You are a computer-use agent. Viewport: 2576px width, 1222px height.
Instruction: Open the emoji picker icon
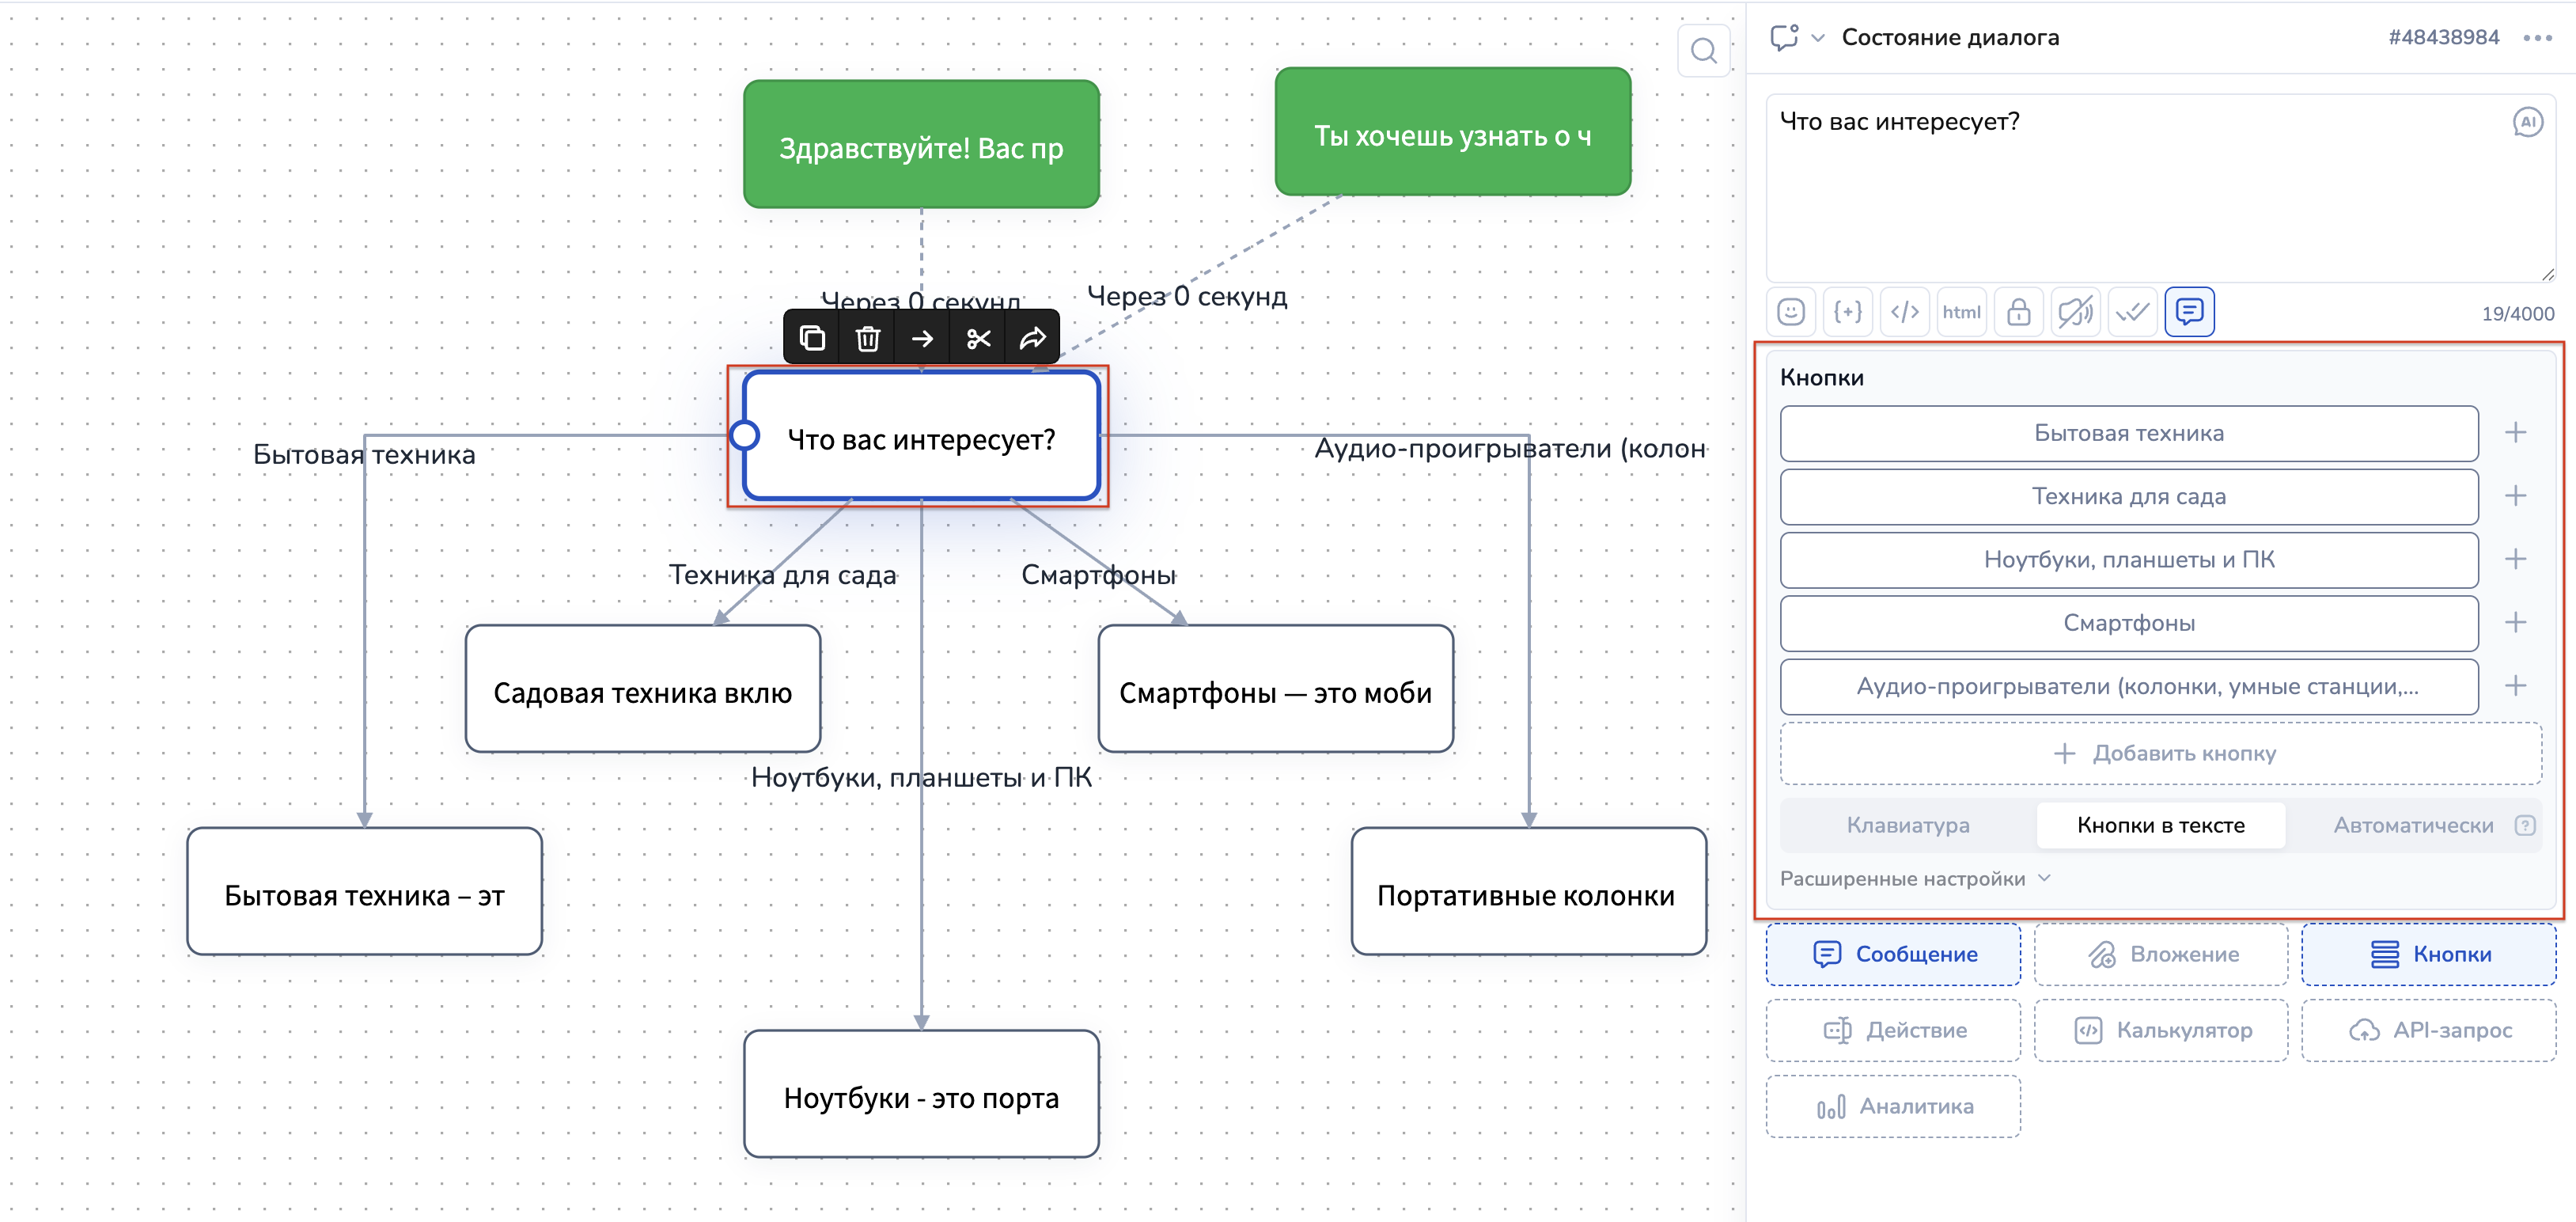(1790, 312)
